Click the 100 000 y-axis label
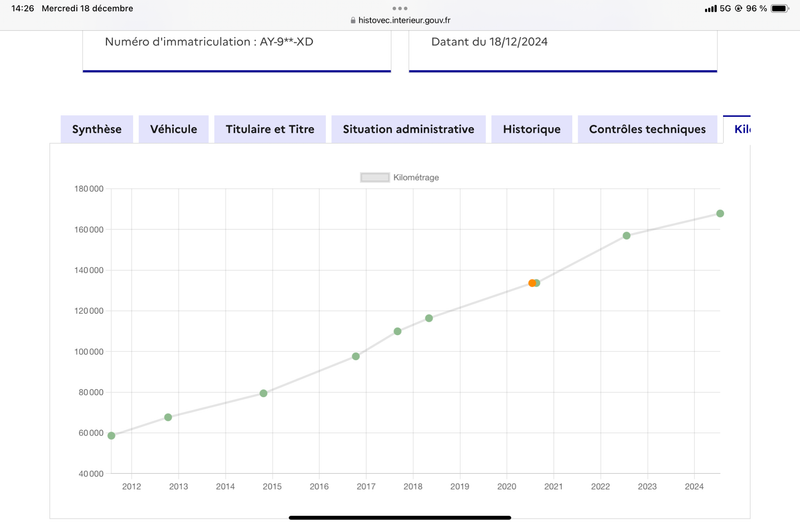 pyautogui.click(x=89, y=352)
